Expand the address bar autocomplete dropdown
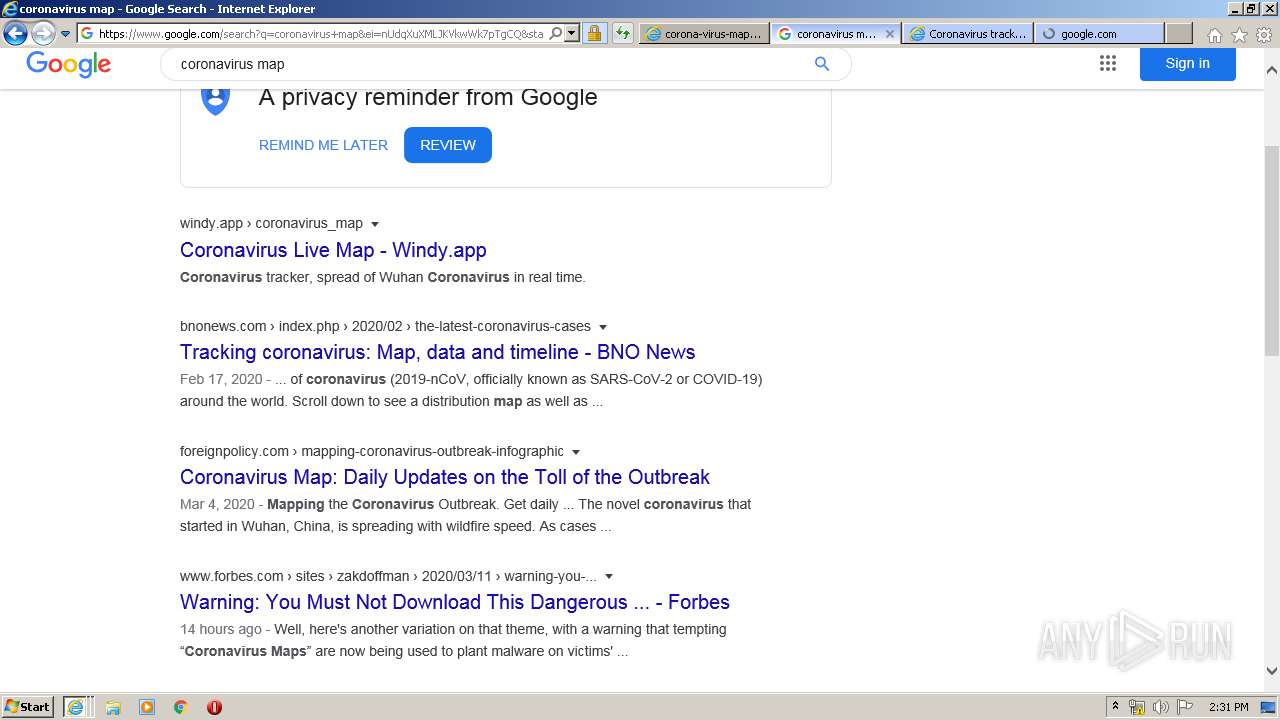Image resolution: width=1280 pixels, height=720 pixels. tap(572, 33)
